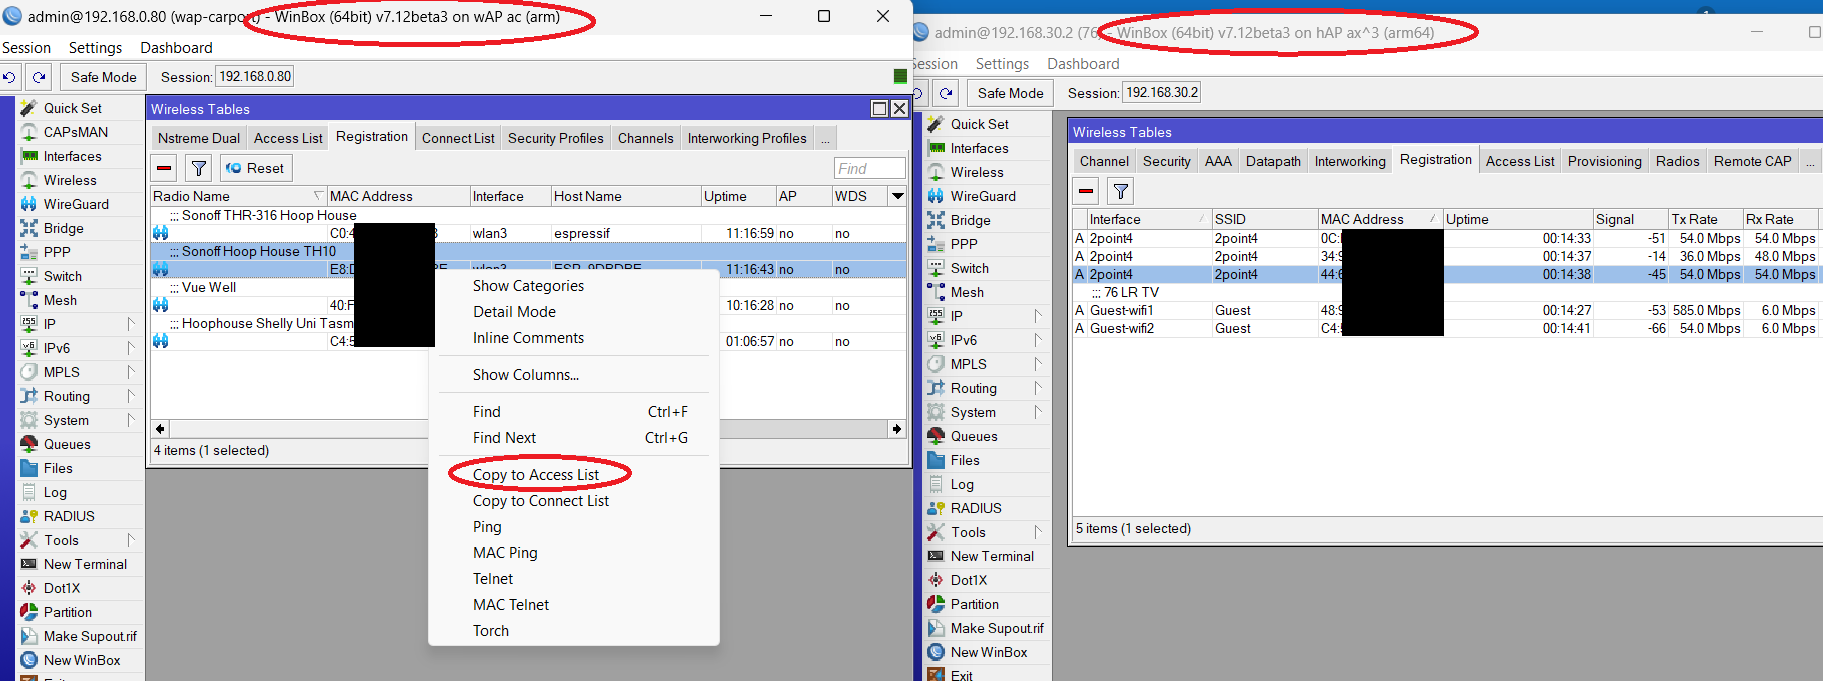The height and width of the screenshot is (681, 1823).
Task: Expand Tools submenu in left sidebar
Action: tap(131, 540)
